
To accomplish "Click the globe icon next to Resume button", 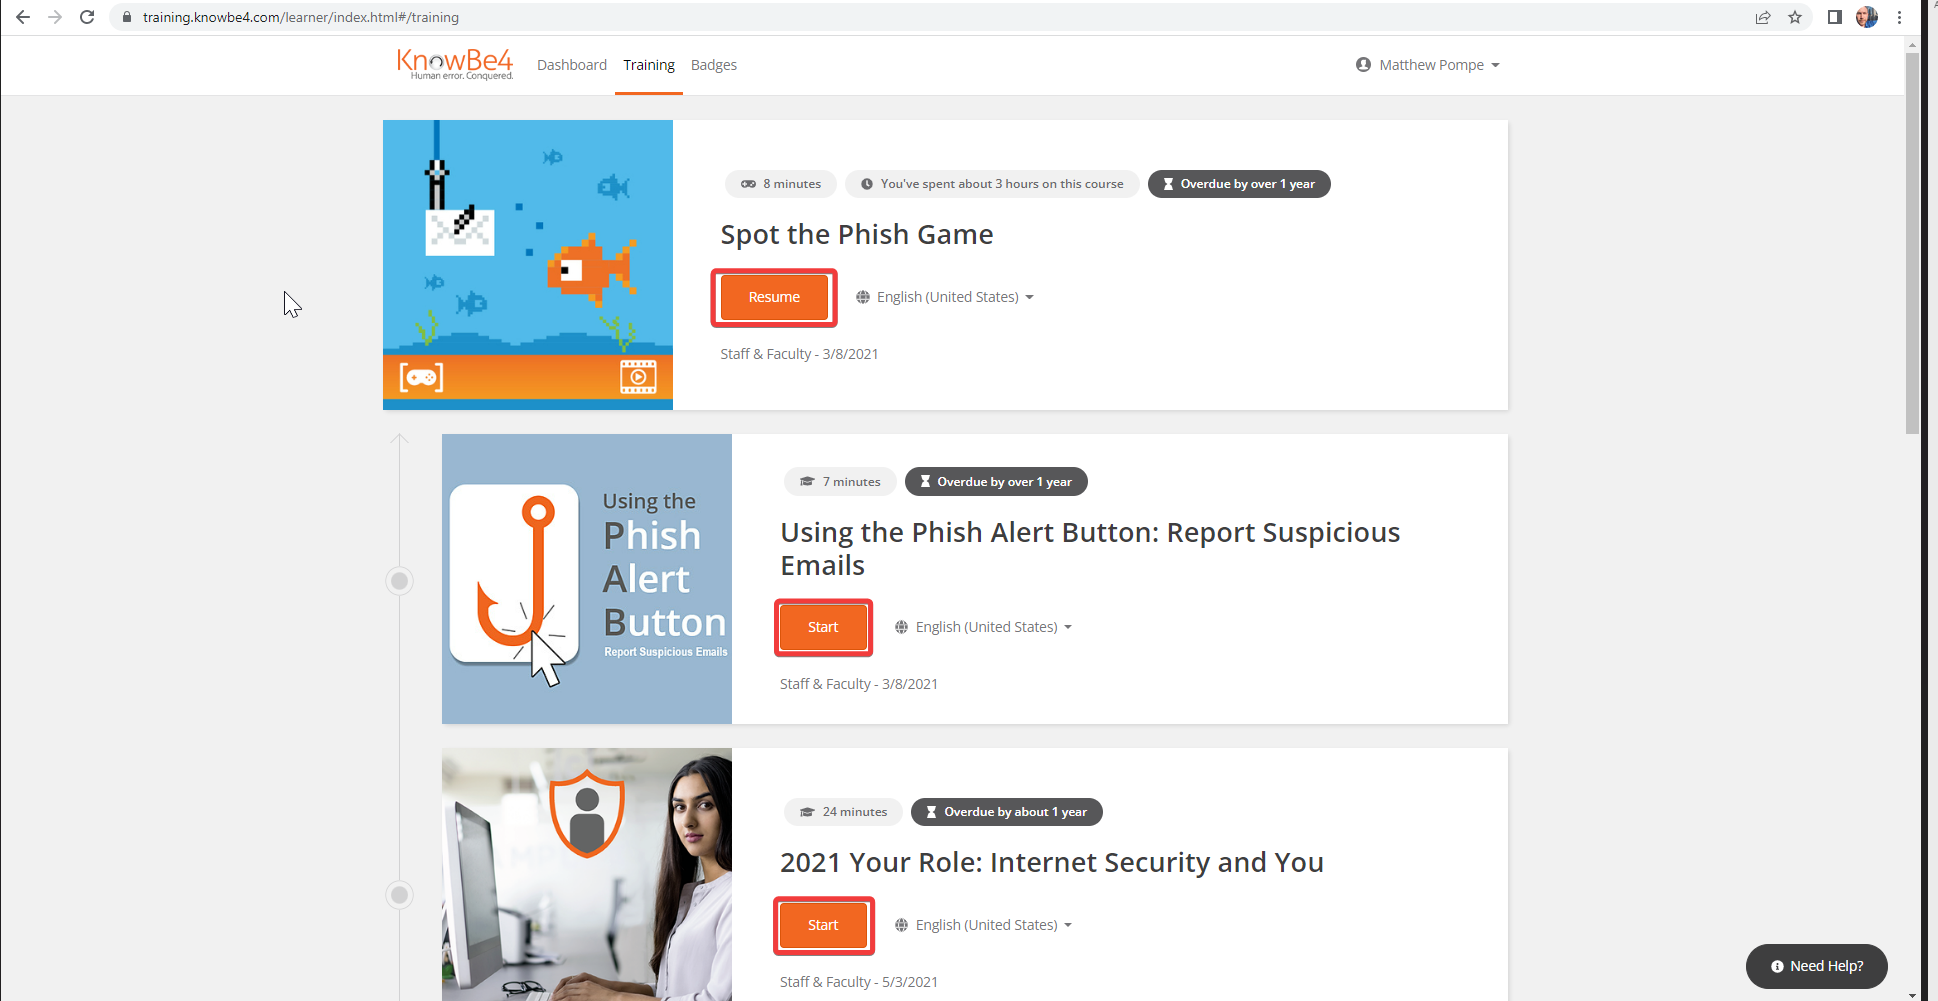I will [x=863, y=297].
